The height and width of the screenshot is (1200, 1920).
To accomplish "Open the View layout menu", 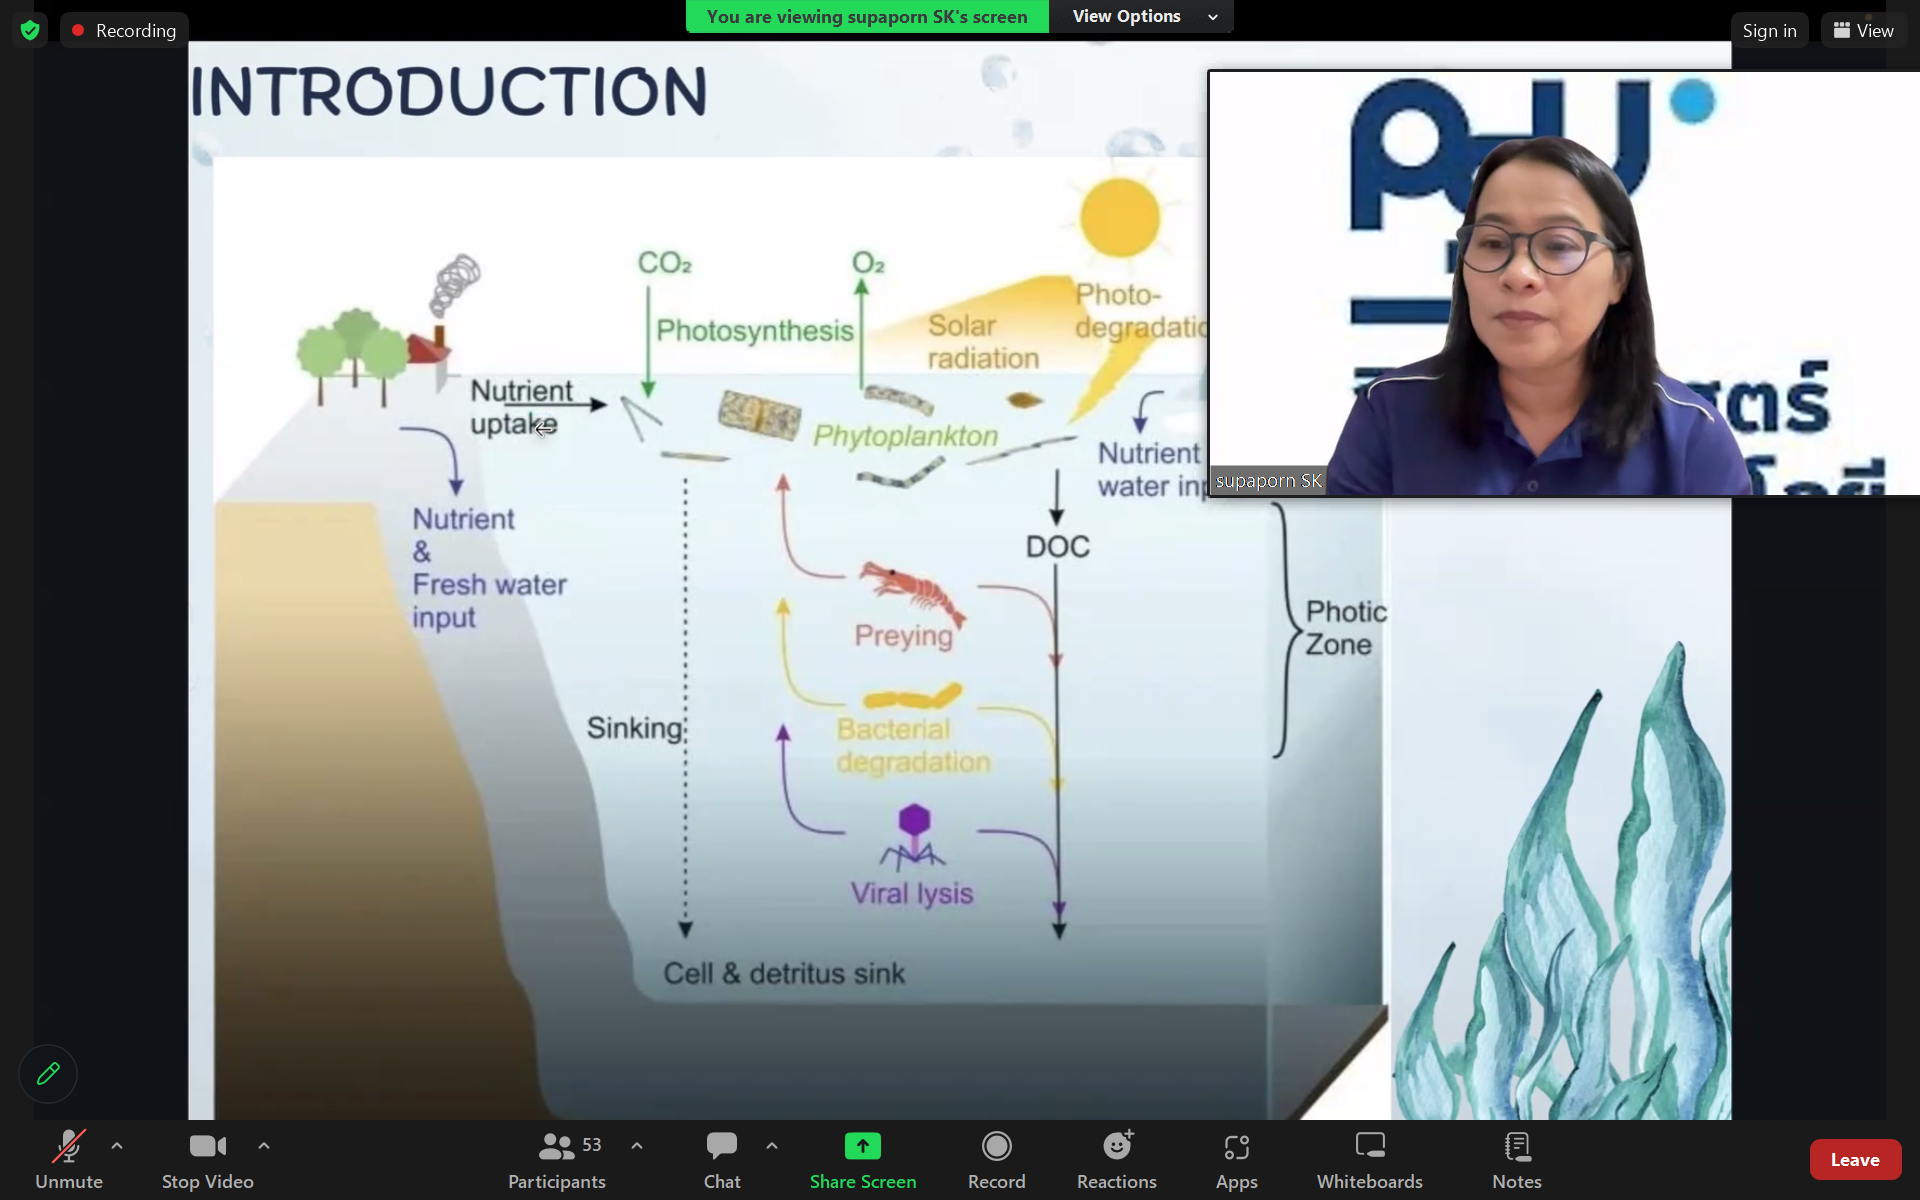I will coord(1863,30).
